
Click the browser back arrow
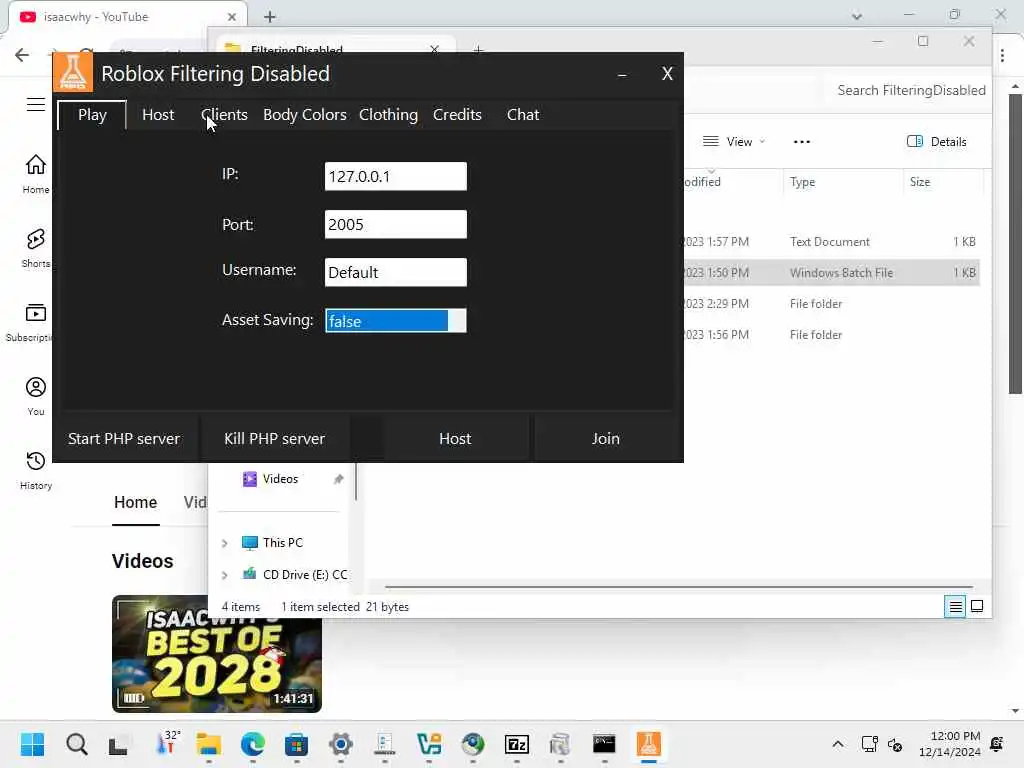click(x=22, y=55)
